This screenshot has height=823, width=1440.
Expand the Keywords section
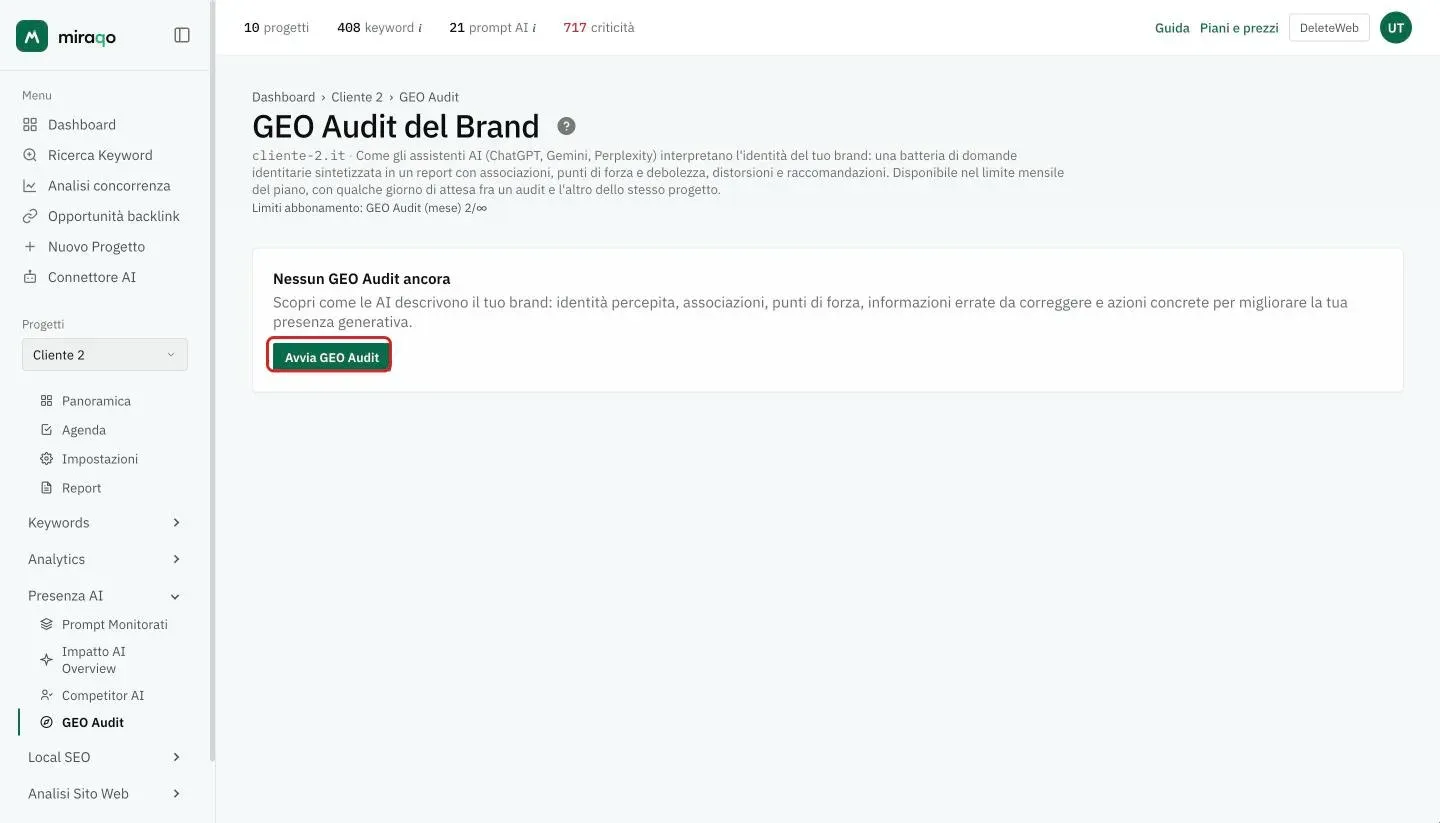pos(105,523)
